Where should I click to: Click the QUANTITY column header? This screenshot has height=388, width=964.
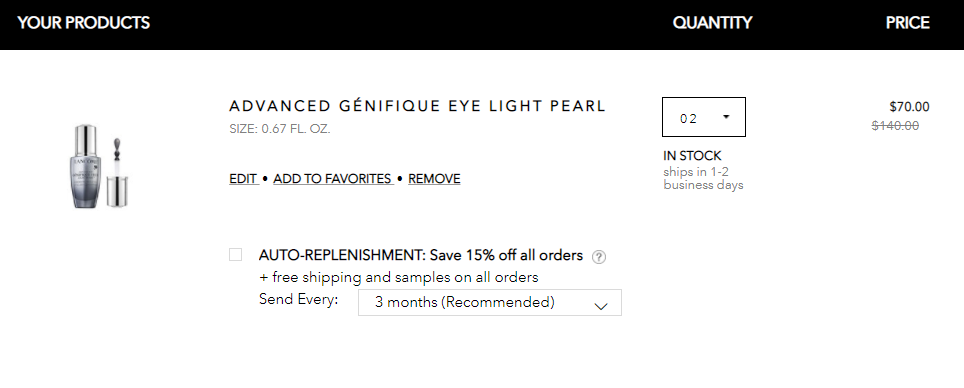(x=712, y=23)
